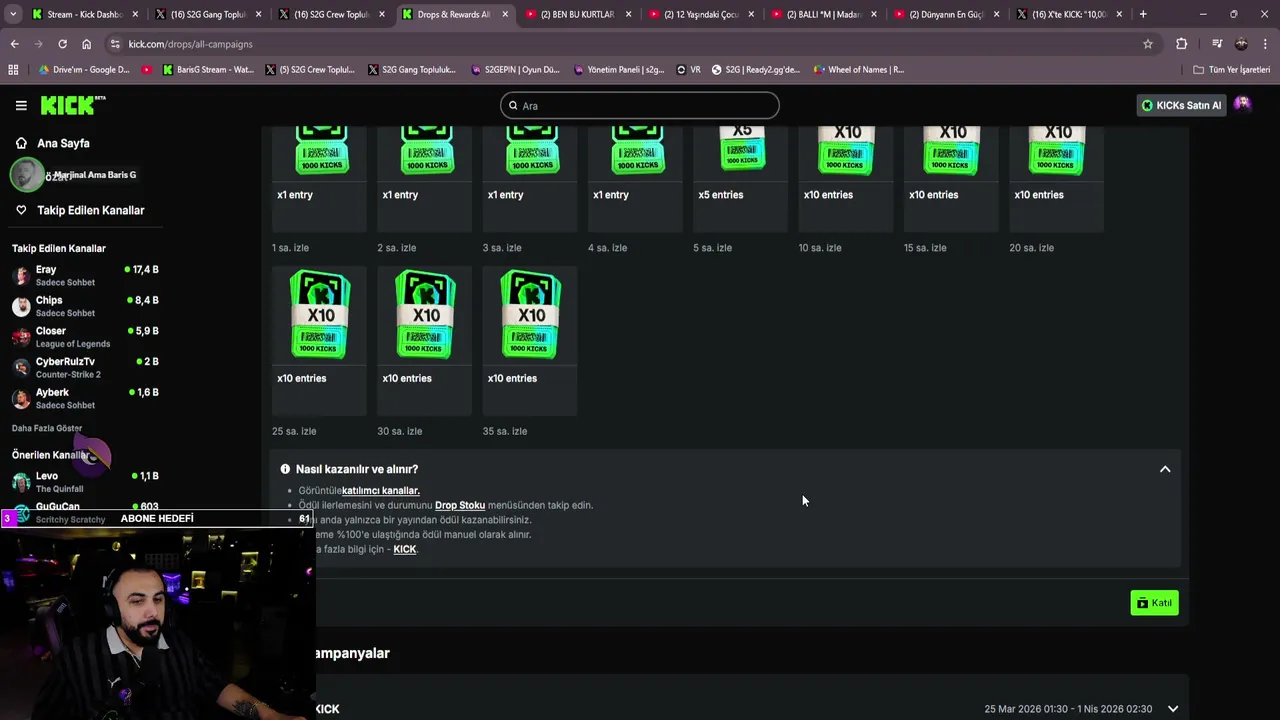Click the Ara search field
This screenshot has height=720, width=1280.
640,105
